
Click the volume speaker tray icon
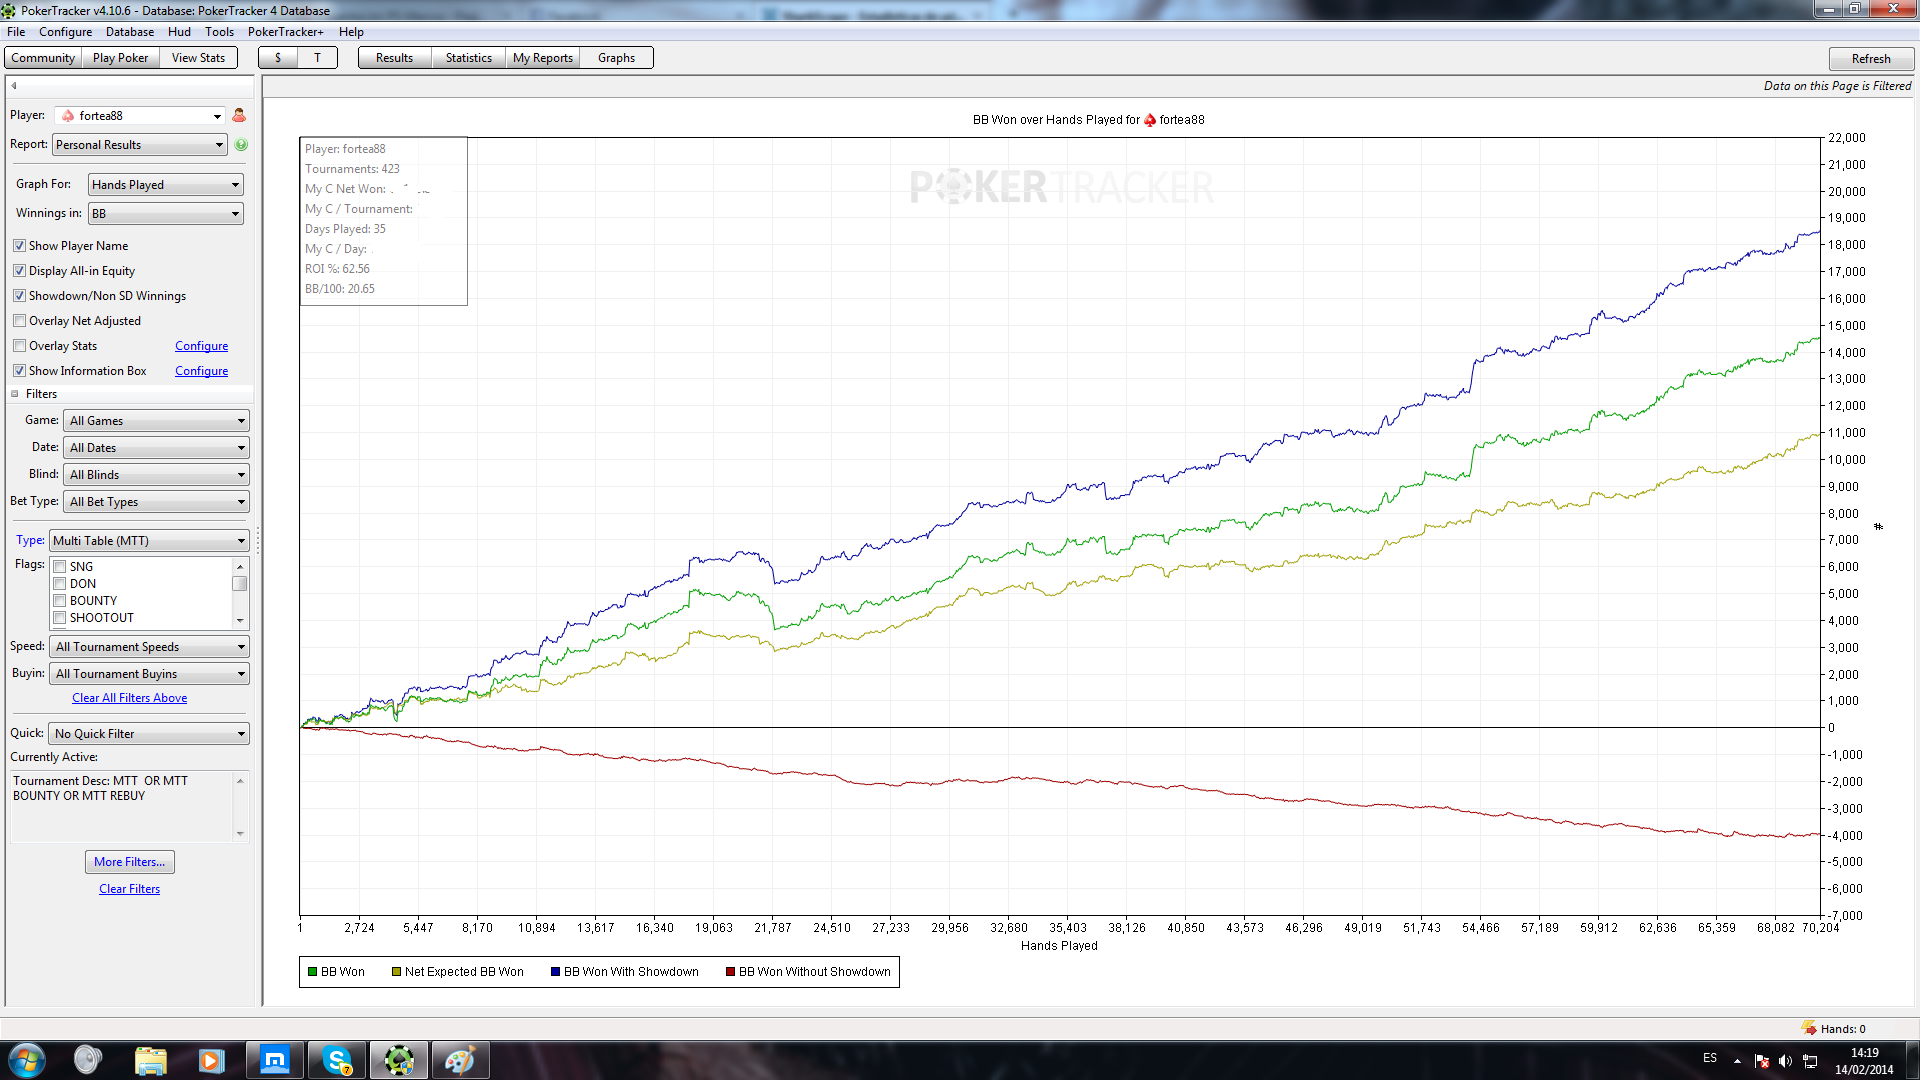point(1785,1061)
